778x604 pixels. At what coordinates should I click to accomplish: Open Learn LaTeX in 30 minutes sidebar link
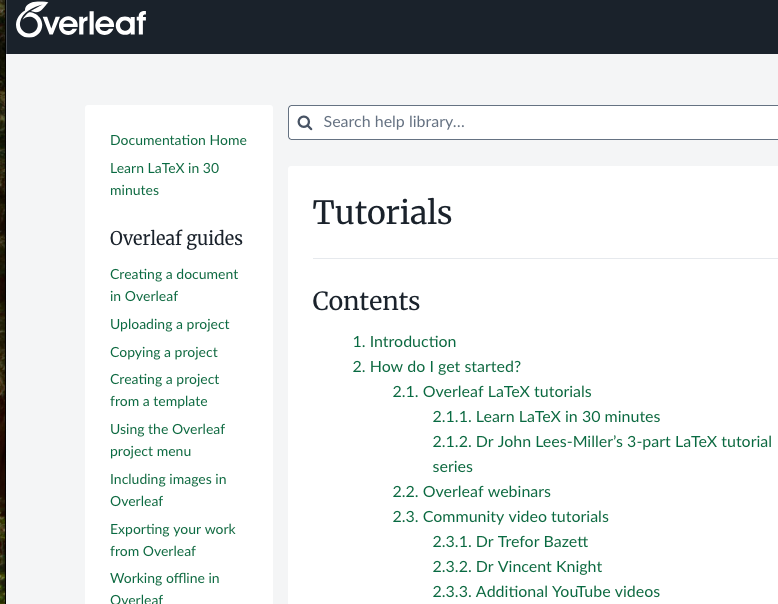164,179
